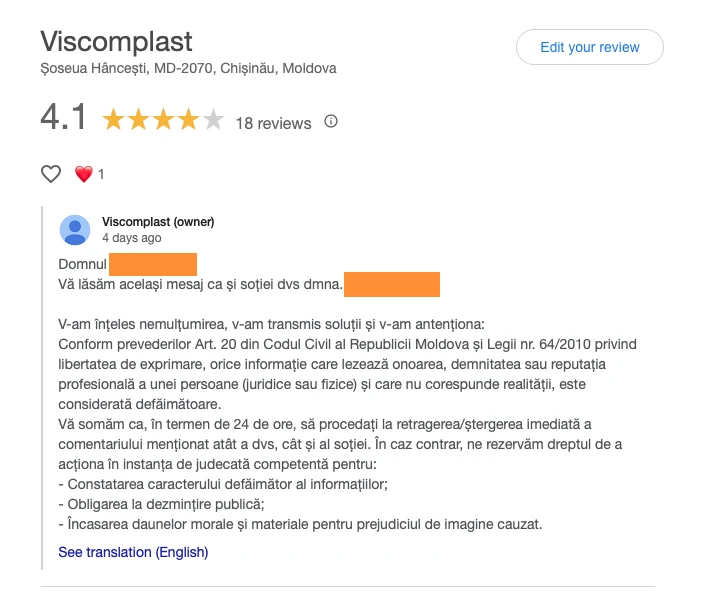The width and height of the screenshot is (705, 597).
Task: Click the third gold rating star
Action: coord(162,122)
